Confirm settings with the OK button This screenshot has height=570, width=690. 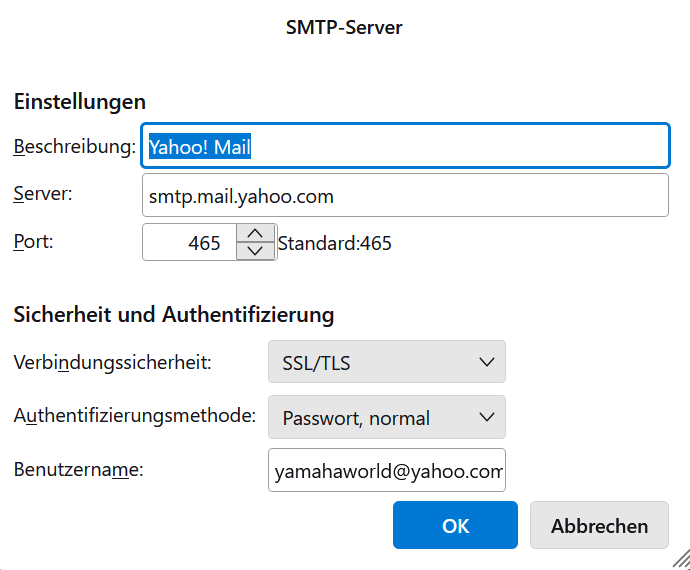pos(455,526)
